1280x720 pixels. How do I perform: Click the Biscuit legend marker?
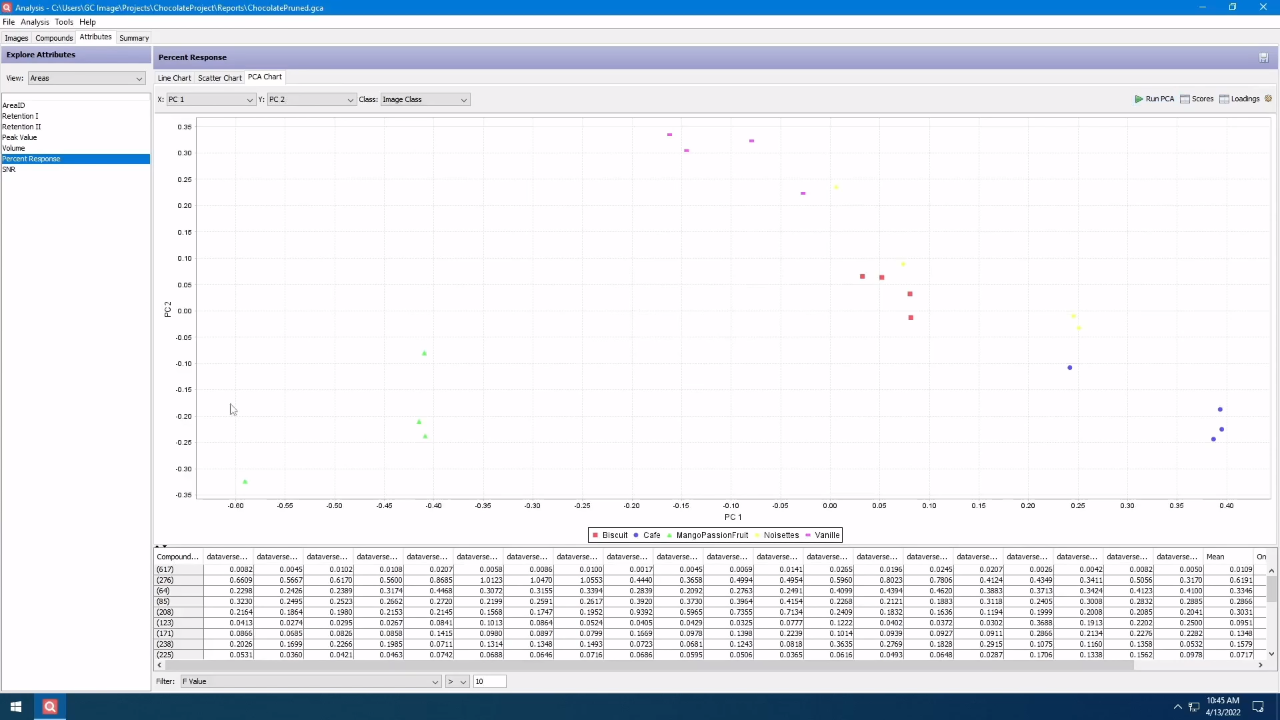pyautogui.click(x=596, y=535)
